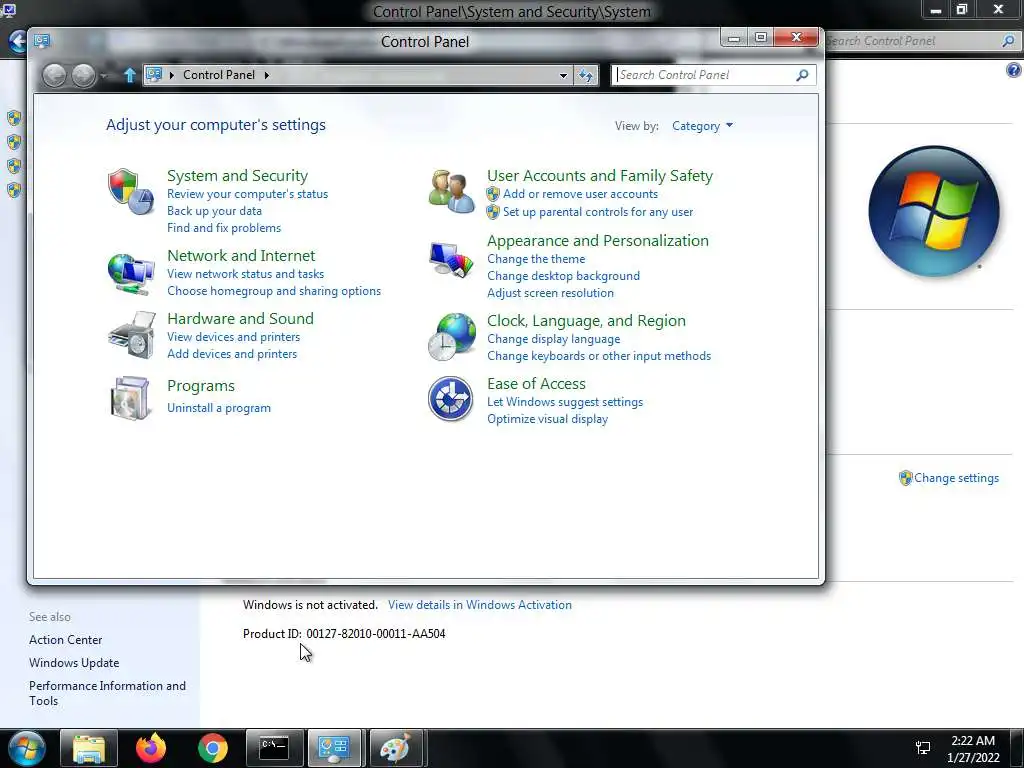Open the Programs disc box icon
Viewport: 1024px width, 768px height.
131,398
